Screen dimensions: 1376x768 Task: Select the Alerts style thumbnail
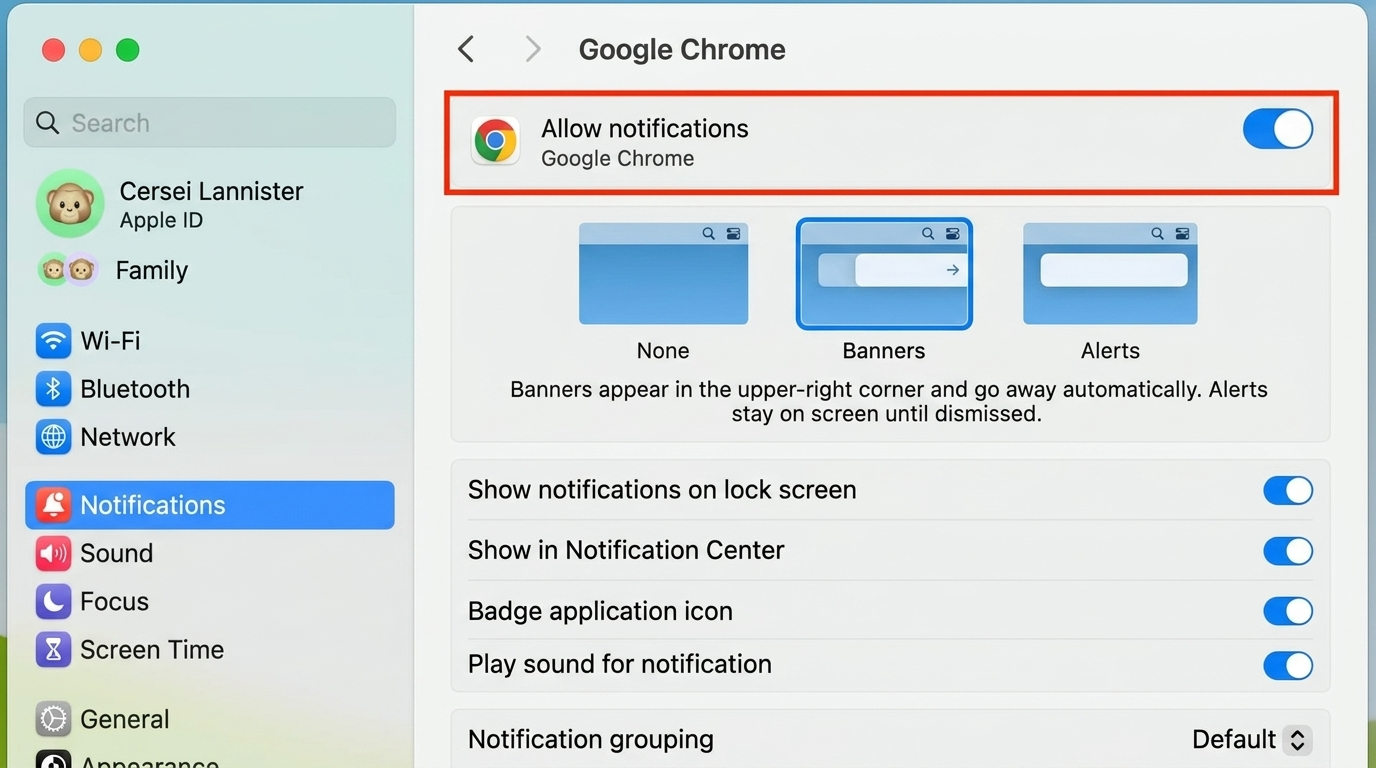[1110, 273]
